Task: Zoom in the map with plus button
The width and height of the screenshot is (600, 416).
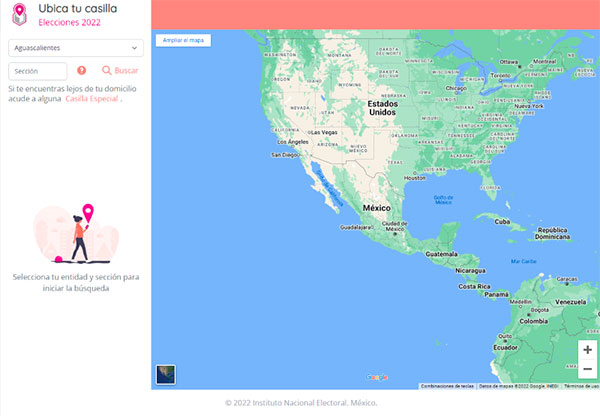Action: [x=587, y=350]
